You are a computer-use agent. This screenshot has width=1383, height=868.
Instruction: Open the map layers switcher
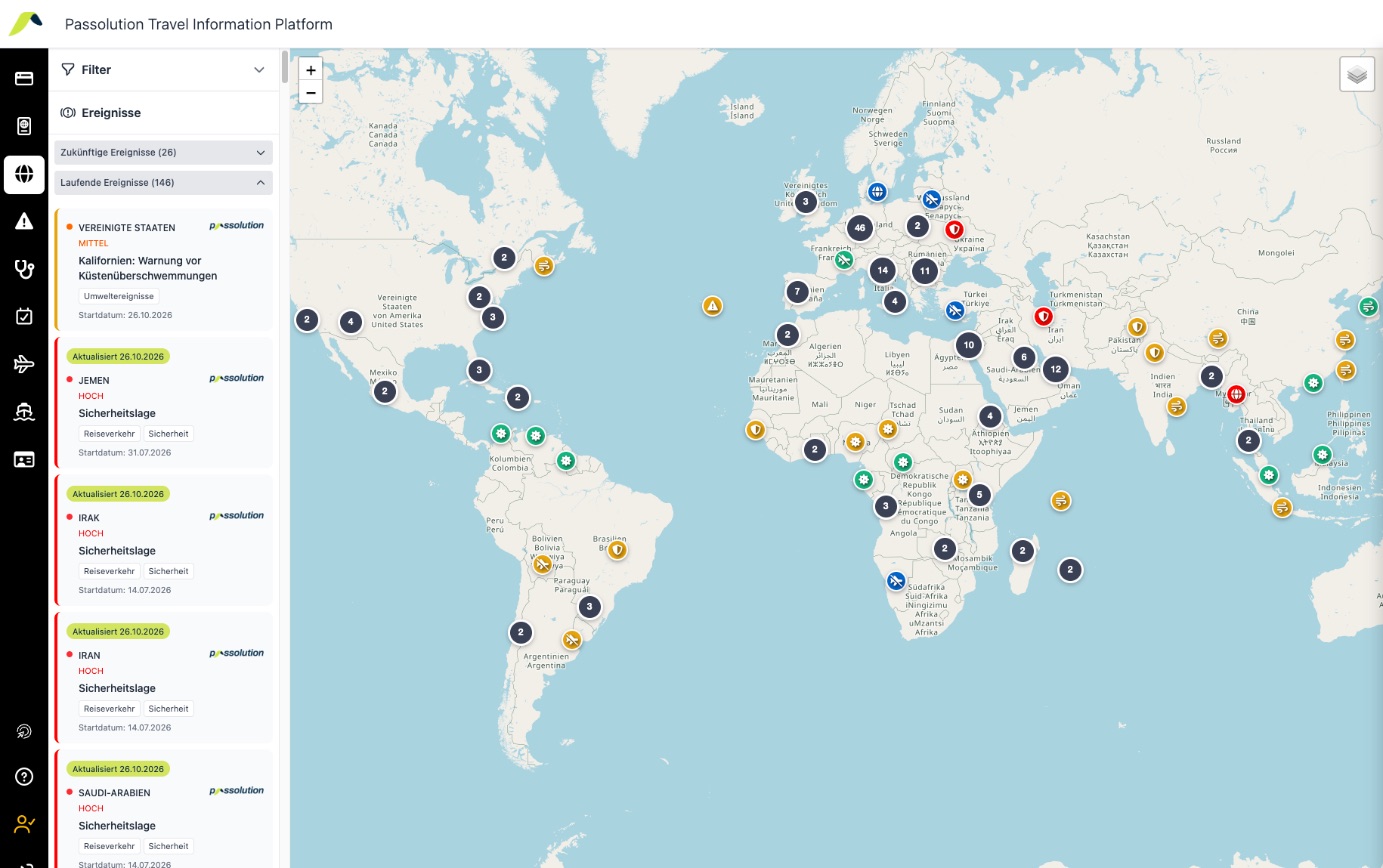click(1357, 74)
